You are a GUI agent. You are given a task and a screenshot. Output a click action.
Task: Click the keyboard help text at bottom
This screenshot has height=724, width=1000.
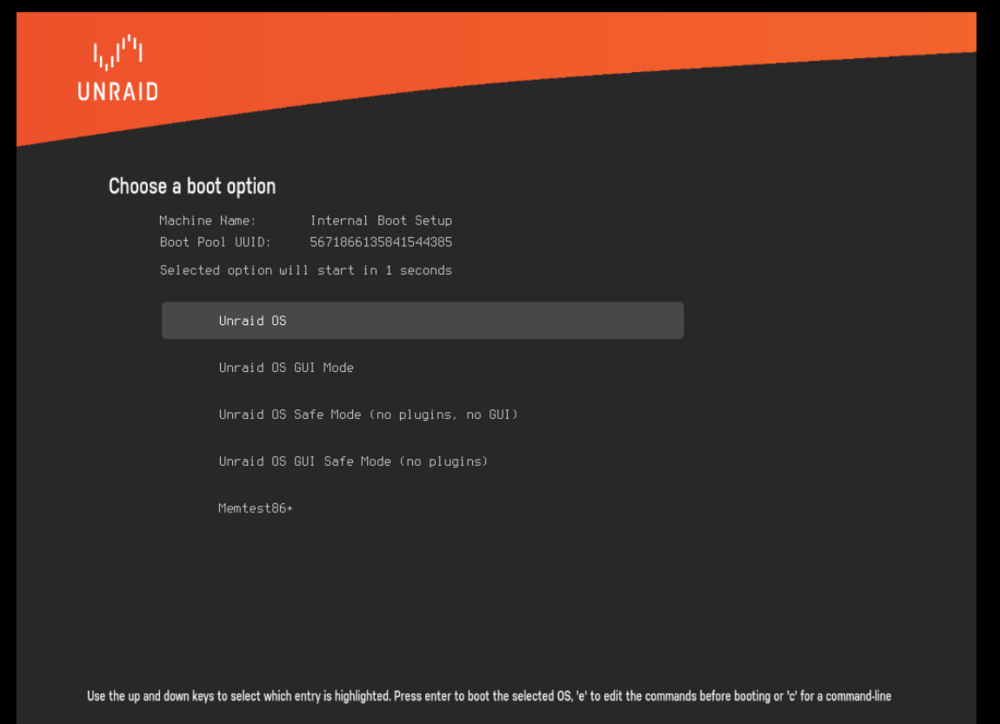pos(489,696)
